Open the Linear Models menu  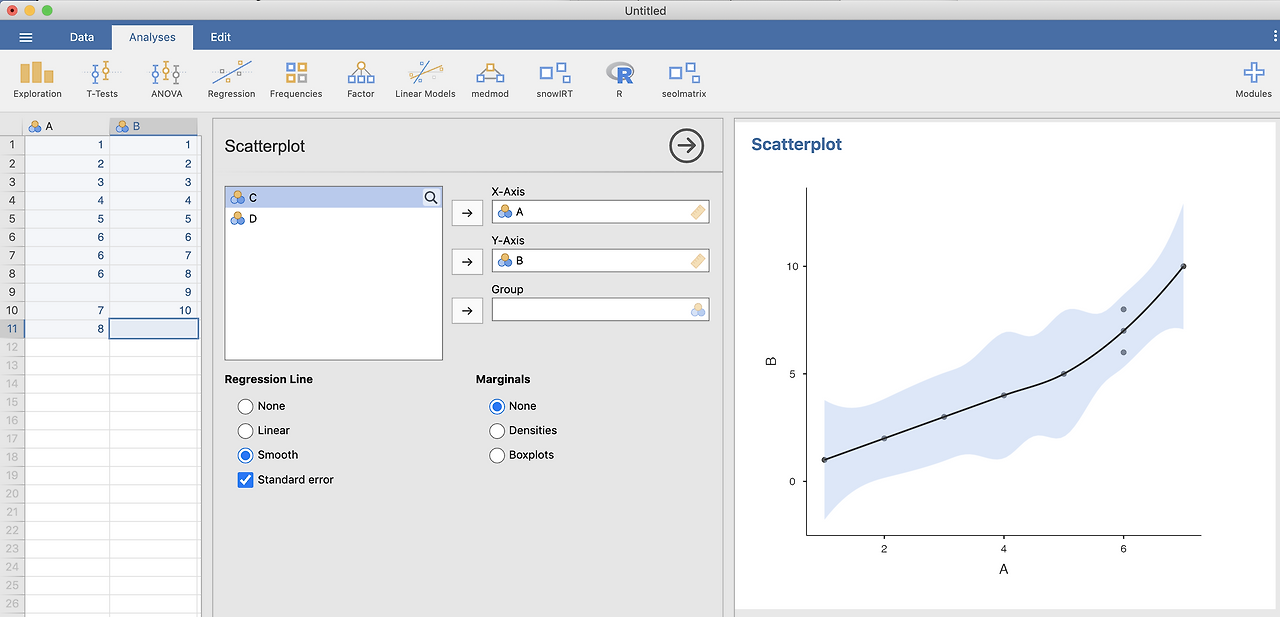click(x=425, y=79)
